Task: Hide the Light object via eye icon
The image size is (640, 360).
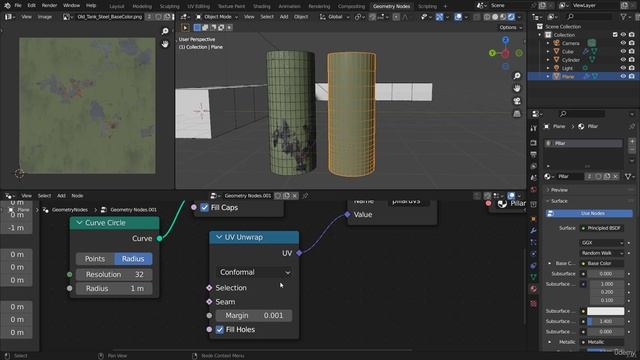Action: 623,68
